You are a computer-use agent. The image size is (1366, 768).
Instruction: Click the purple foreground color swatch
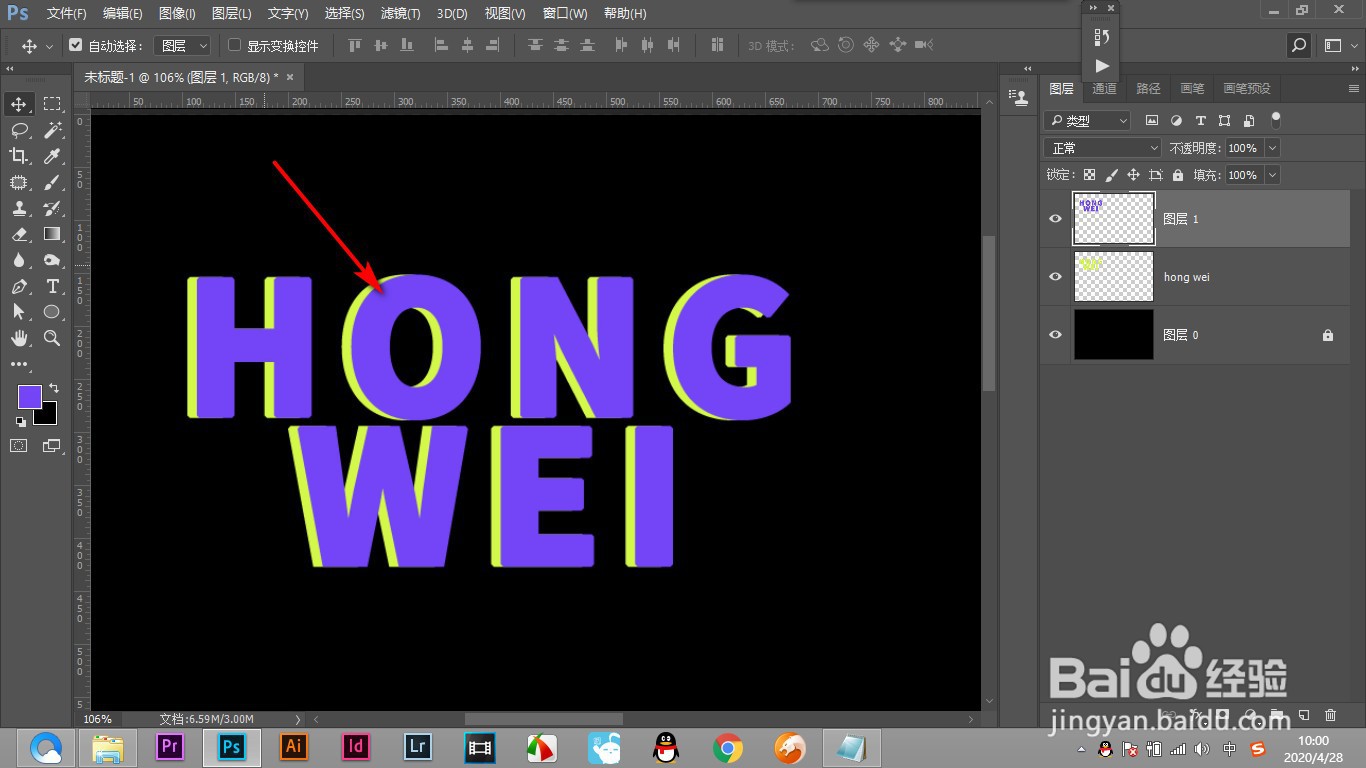pos(29,396)
